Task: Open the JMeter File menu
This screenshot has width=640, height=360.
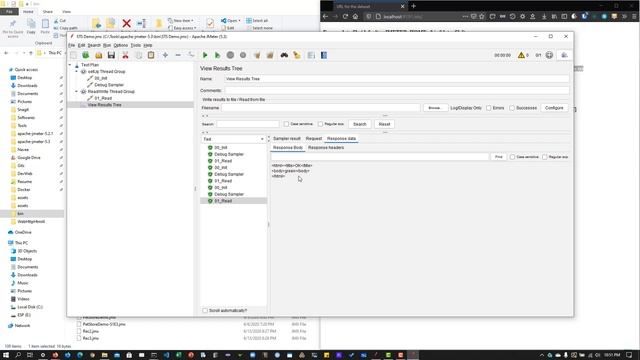Action: pyautogui.click(x=71, y=45)
